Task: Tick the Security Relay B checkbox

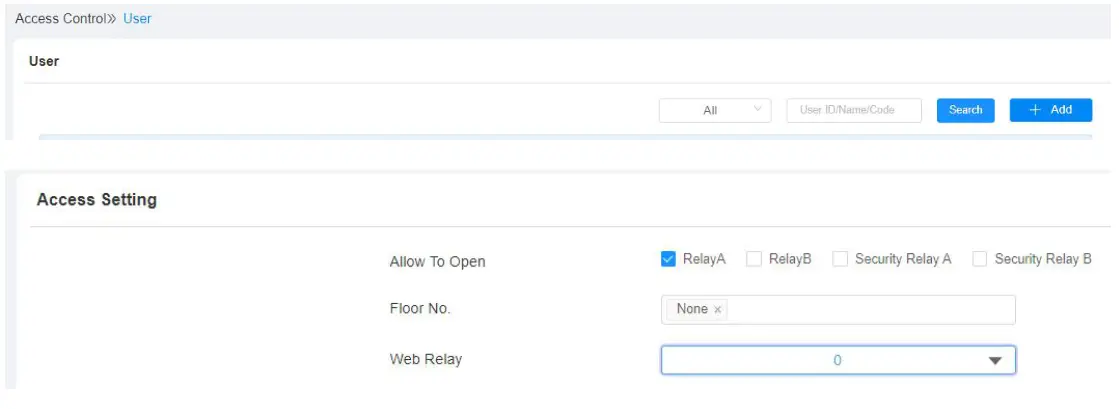Action: coord(980,259)
